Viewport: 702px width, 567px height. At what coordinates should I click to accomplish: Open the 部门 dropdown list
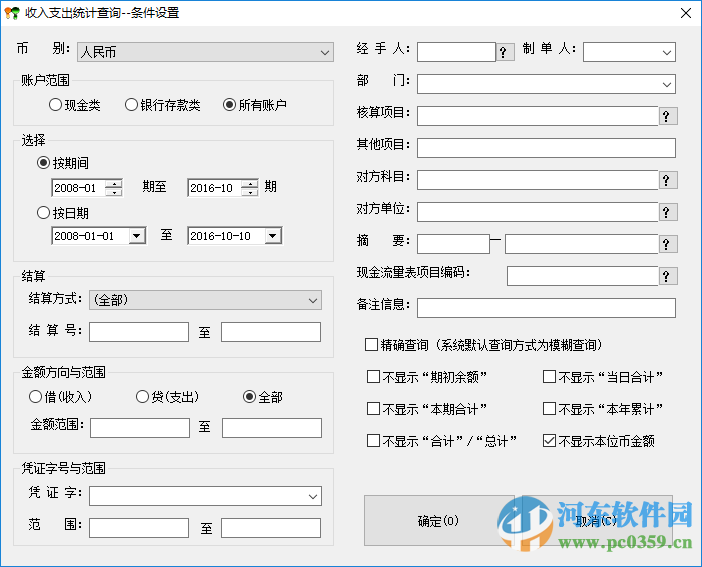(546, 84)
